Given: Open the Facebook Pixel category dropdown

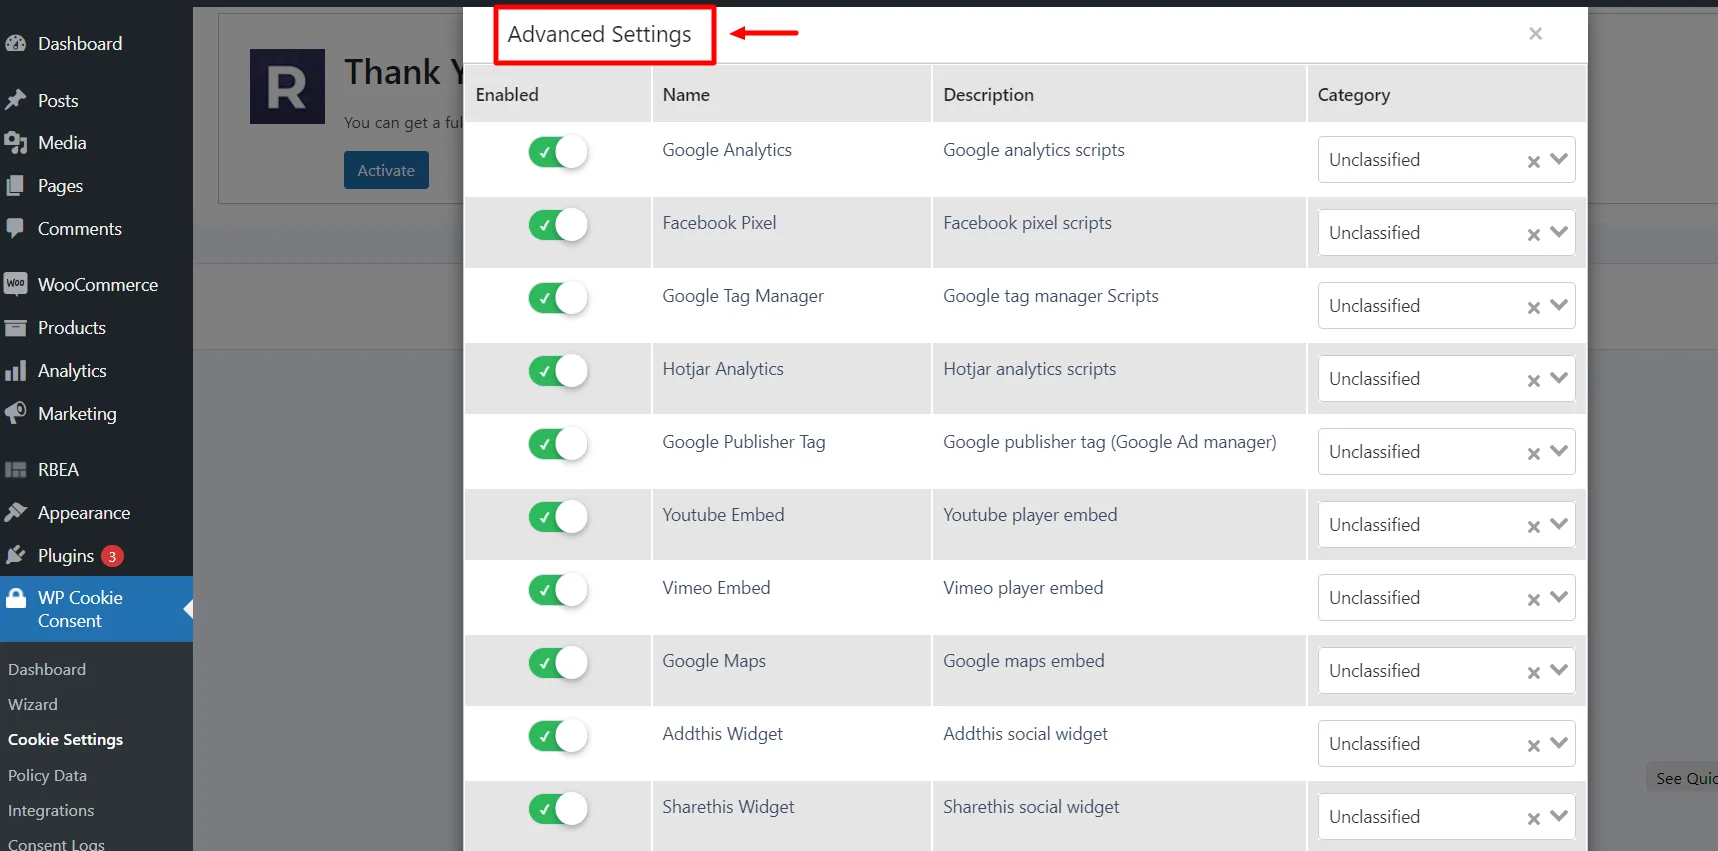Looking at the screenshot, I should tap(1559, 233).
